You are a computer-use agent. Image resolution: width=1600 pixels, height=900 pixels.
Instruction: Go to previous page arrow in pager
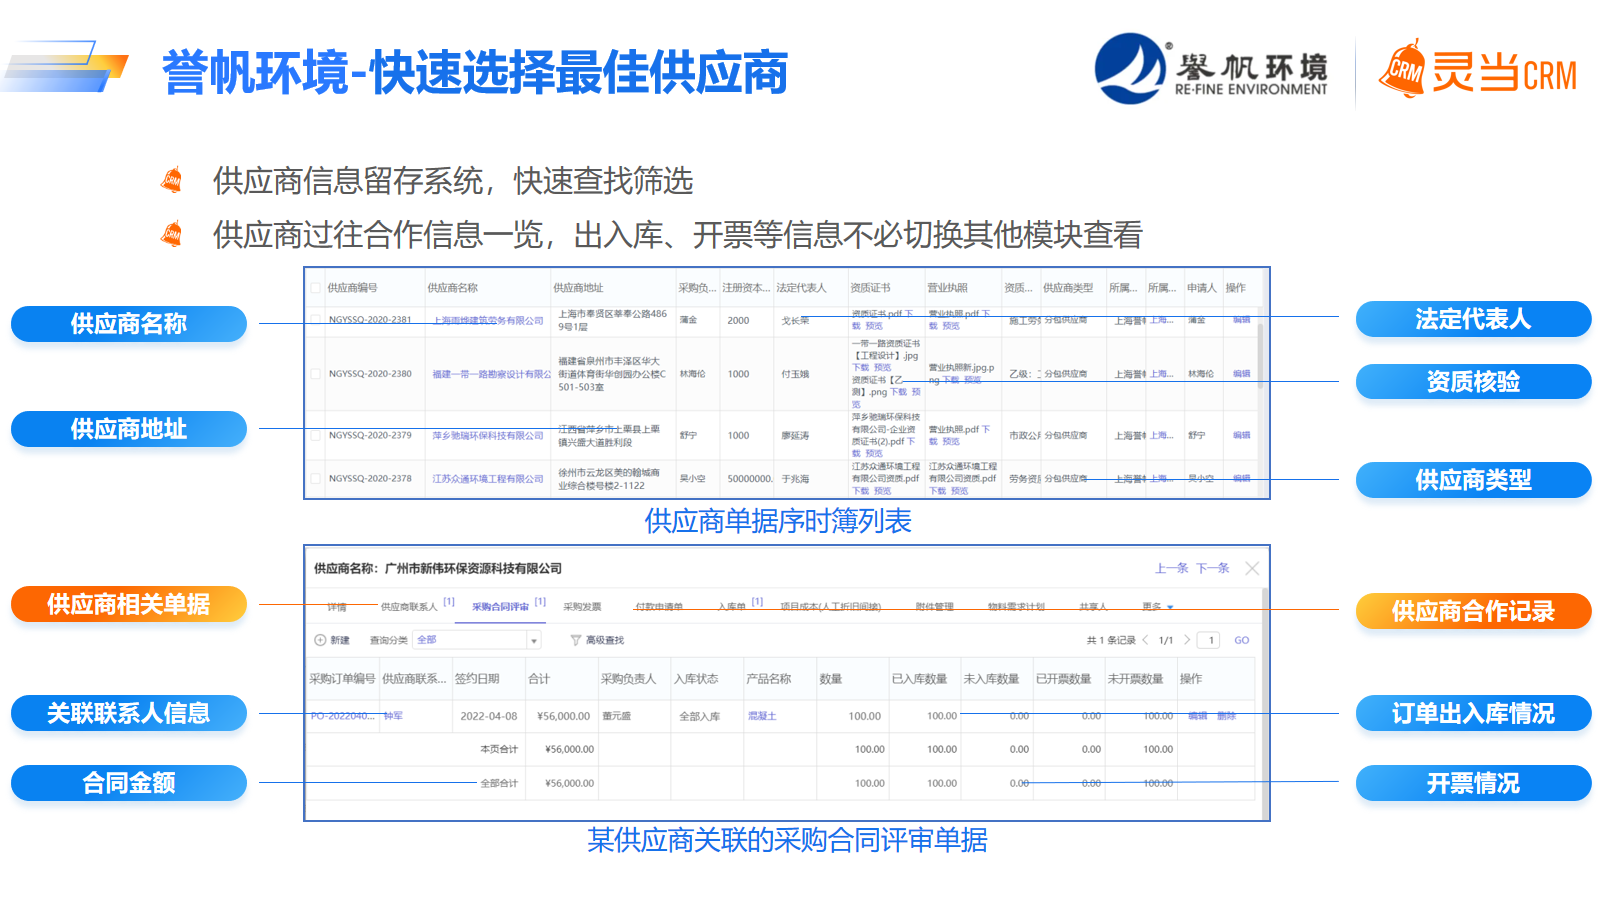1145,640
